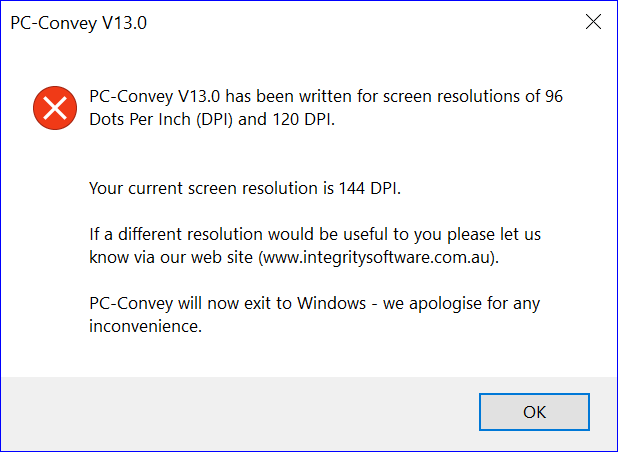Viewport: 618px width, 452px height.
Task: Click the number 96 in the first line
Action: (x=554, y=96)
